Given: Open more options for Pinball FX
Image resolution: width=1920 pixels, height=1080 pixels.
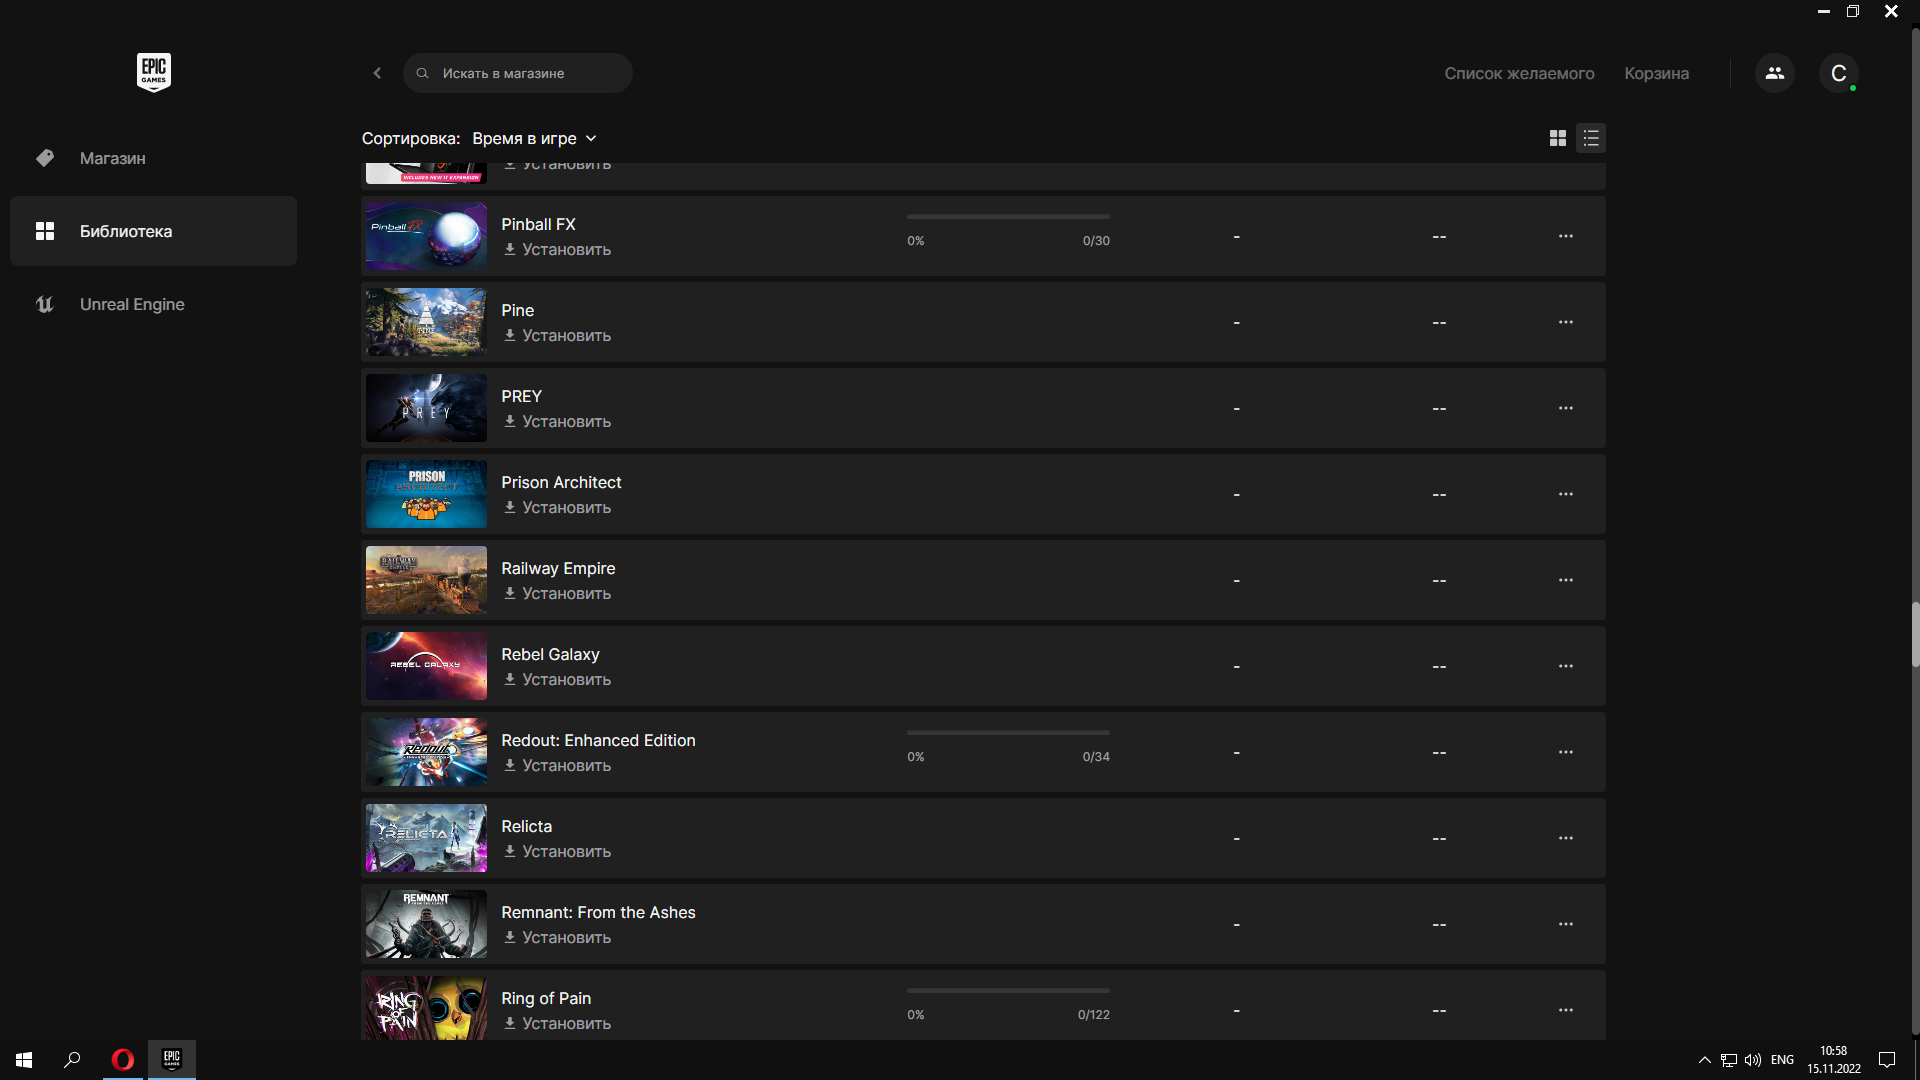Looking at the screenshot, I should [x=1565, y=236].
